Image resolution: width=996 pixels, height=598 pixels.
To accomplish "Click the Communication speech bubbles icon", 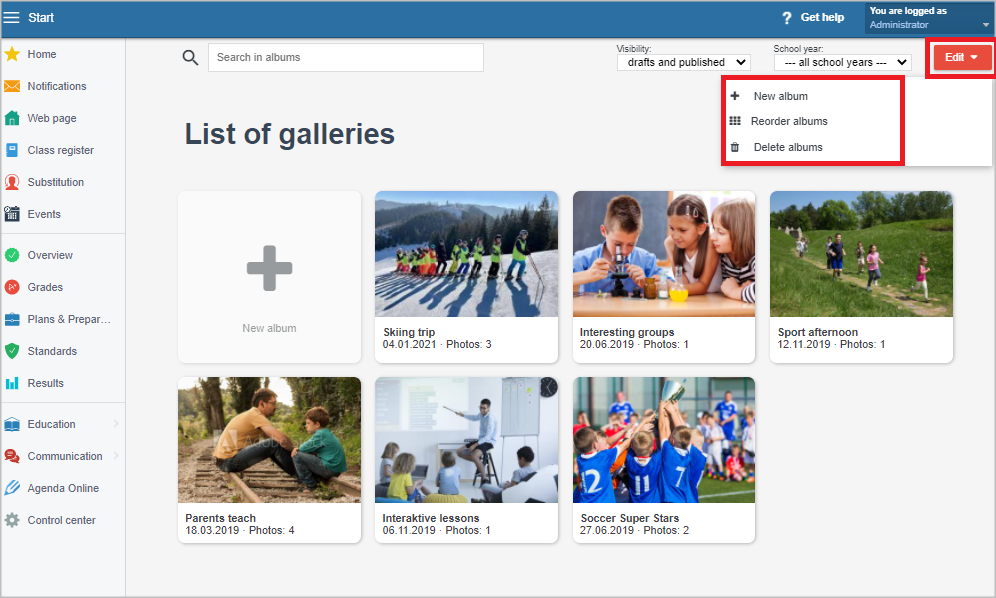I will pyautogui.click(x=12, y=456).
